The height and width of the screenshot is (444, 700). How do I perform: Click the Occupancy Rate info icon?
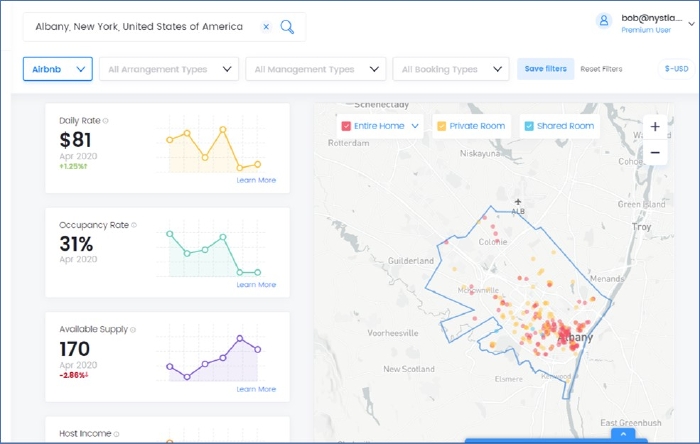point(134,225)
